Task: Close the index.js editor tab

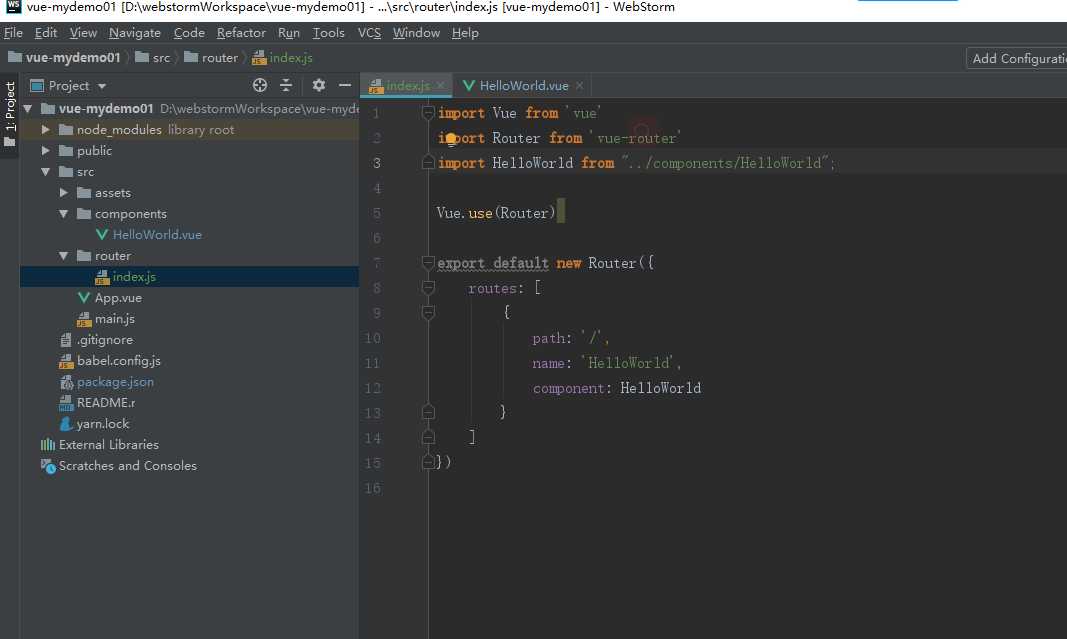Action: (441, 86)
